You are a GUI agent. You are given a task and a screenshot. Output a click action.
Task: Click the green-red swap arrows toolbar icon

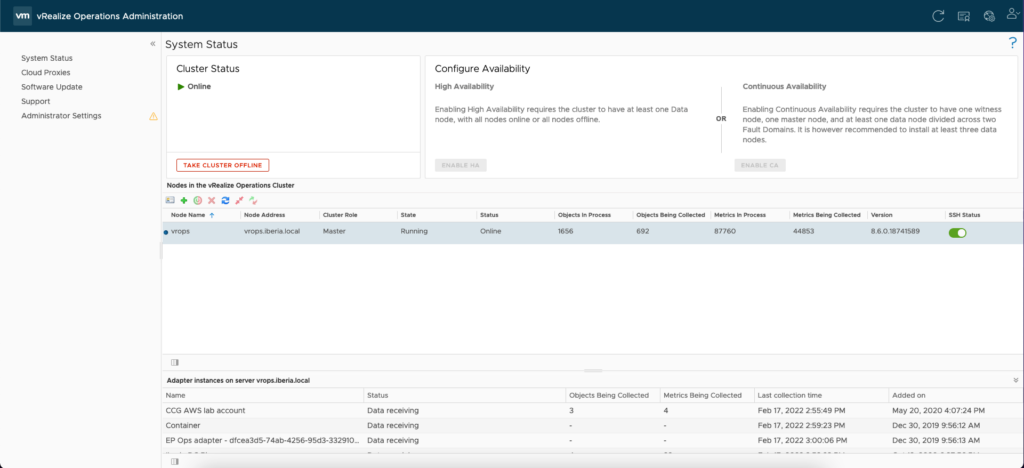click(x=253, y=200)
